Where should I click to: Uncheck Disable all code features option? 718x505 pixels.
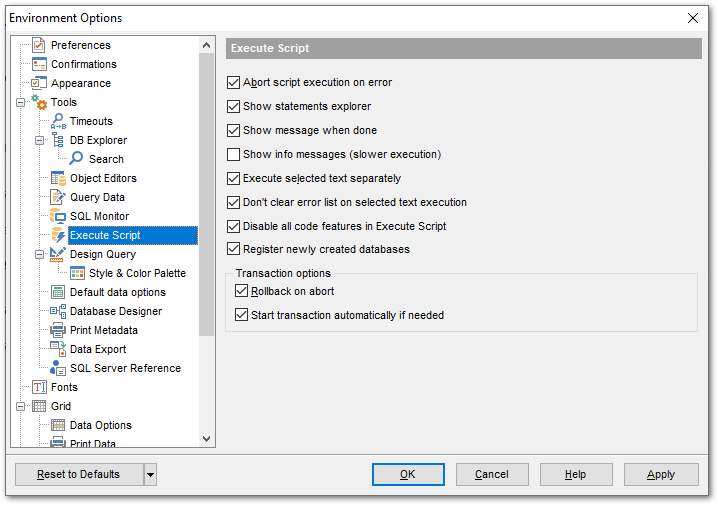234,226
